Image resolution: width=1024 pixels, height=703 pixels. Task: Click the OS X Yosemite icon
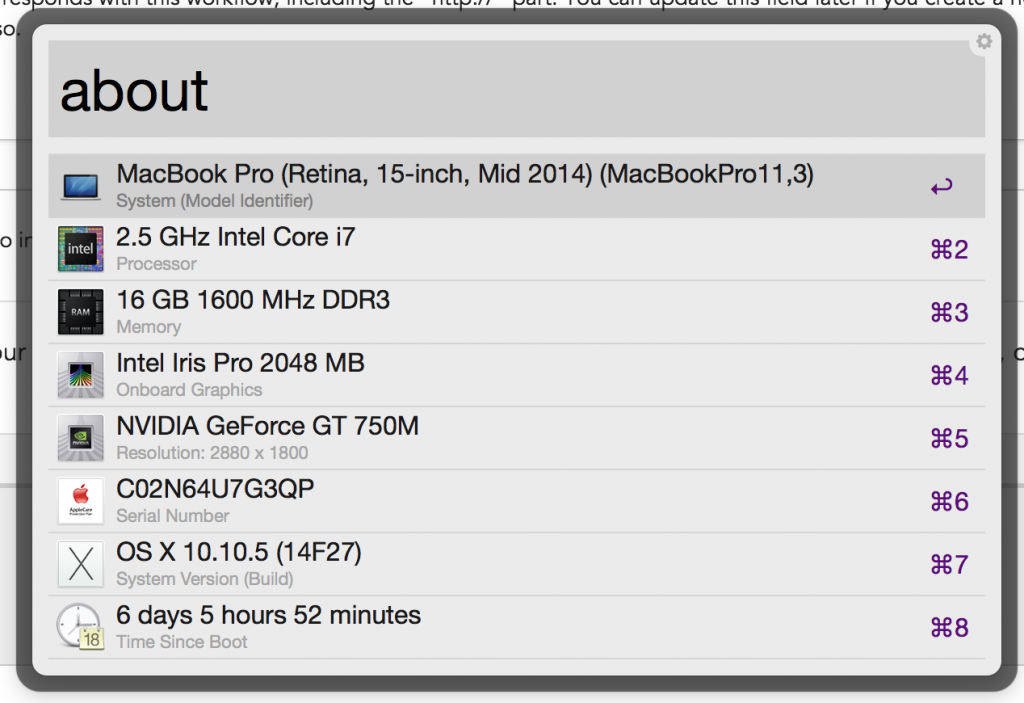(80, 564)
